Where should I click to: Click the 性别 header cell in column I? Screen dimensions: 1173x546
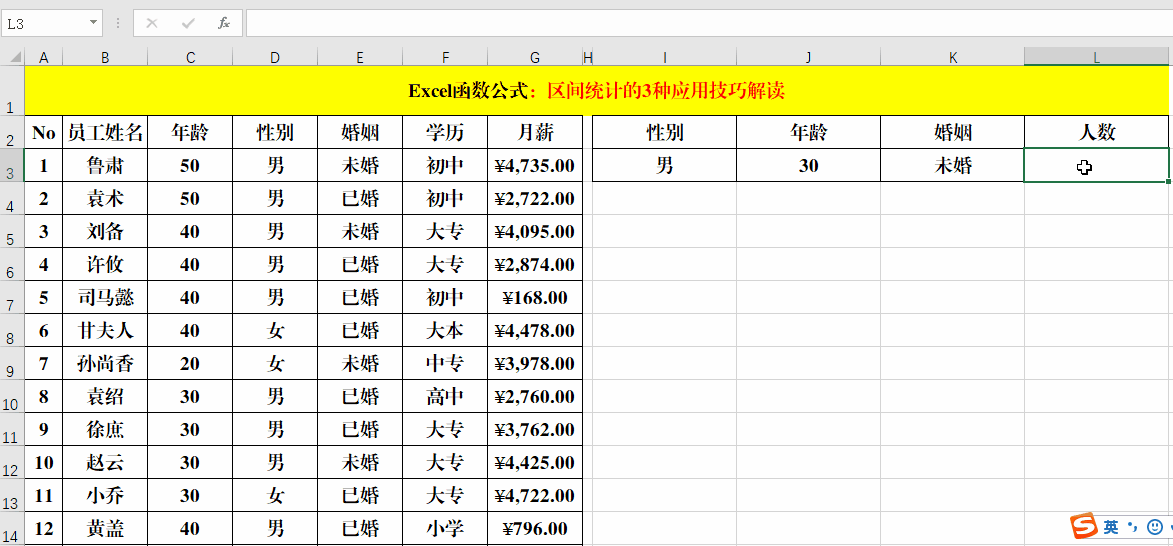tap(664, 132)
